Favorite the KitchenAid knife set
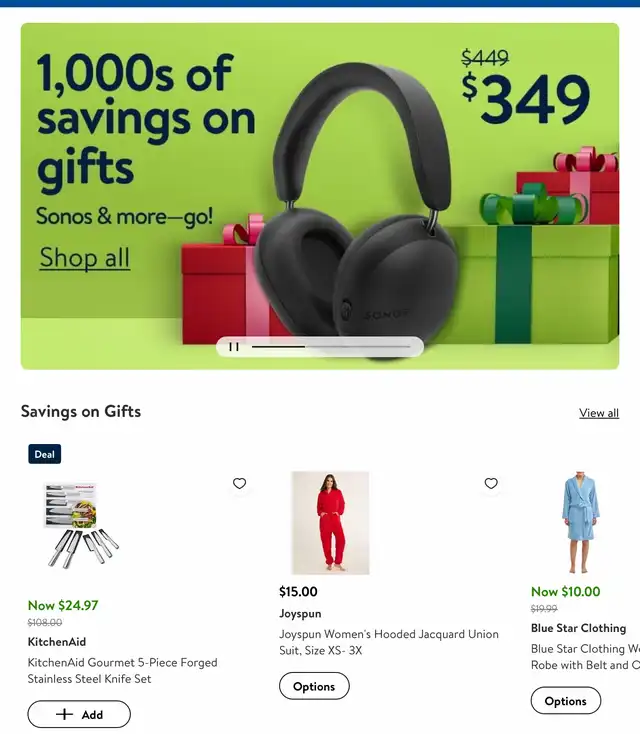This screenshot has width=640, height=734. coord(239,483)
